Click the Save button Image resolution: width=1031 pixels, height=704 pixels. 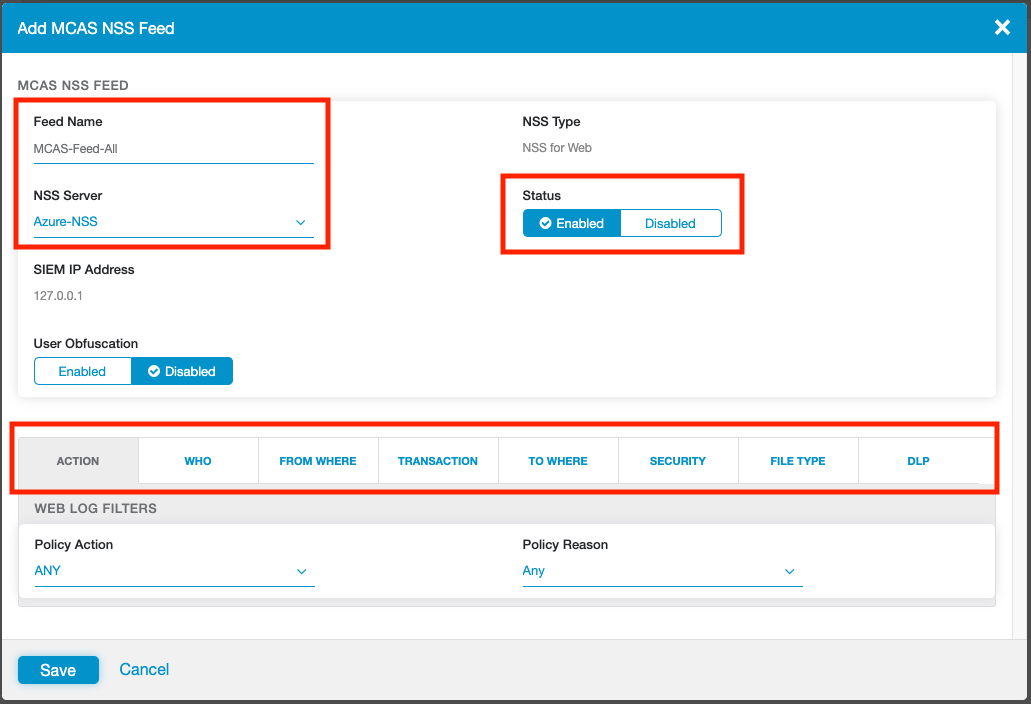(x=58, y=670)
